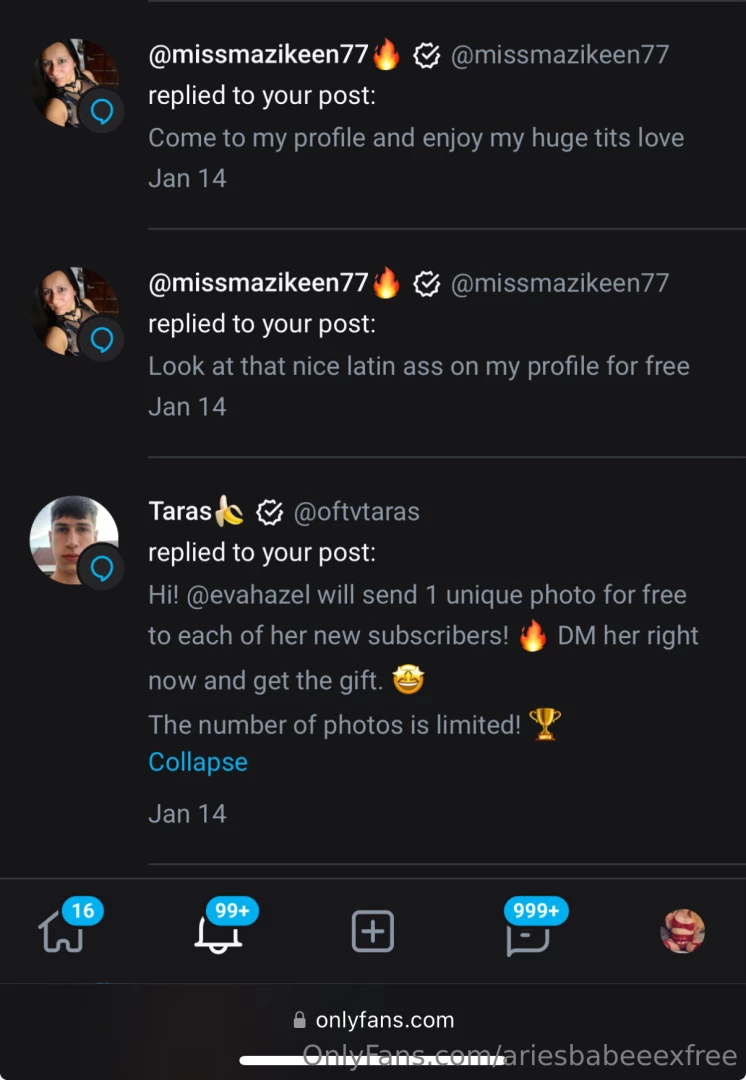Click the verified badge in first notification
The width and height of the screenshot is (746, 1080).
(427, 56)
